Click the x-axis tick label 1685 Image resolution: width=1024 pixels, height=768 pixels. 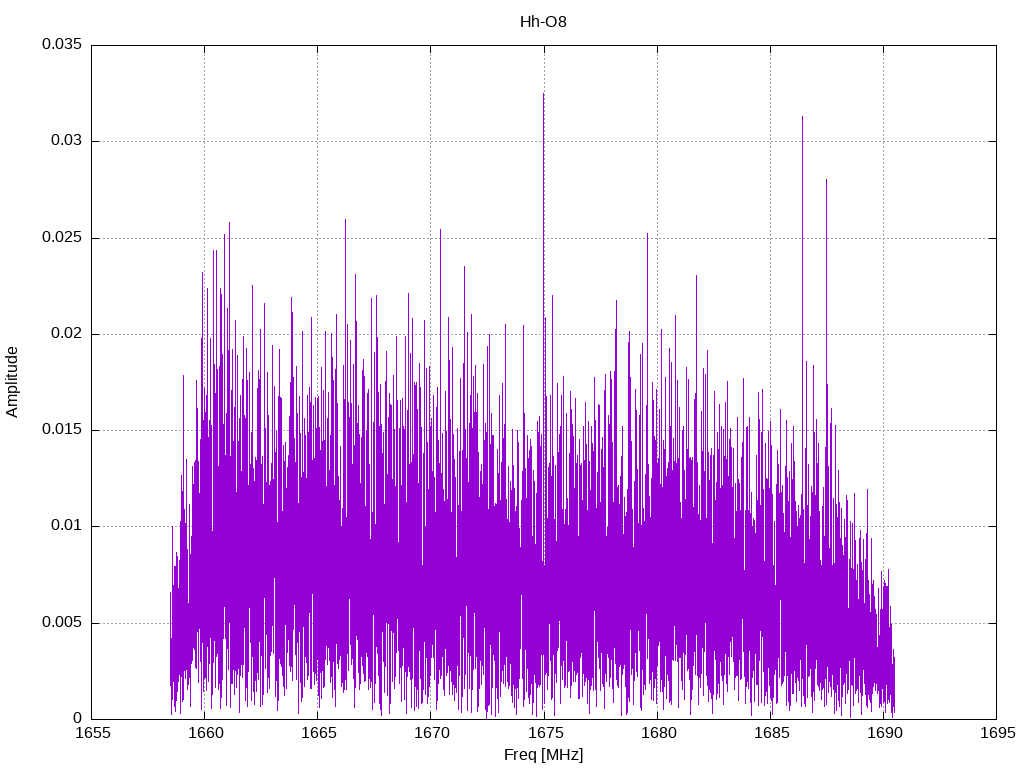click(771, 733)
